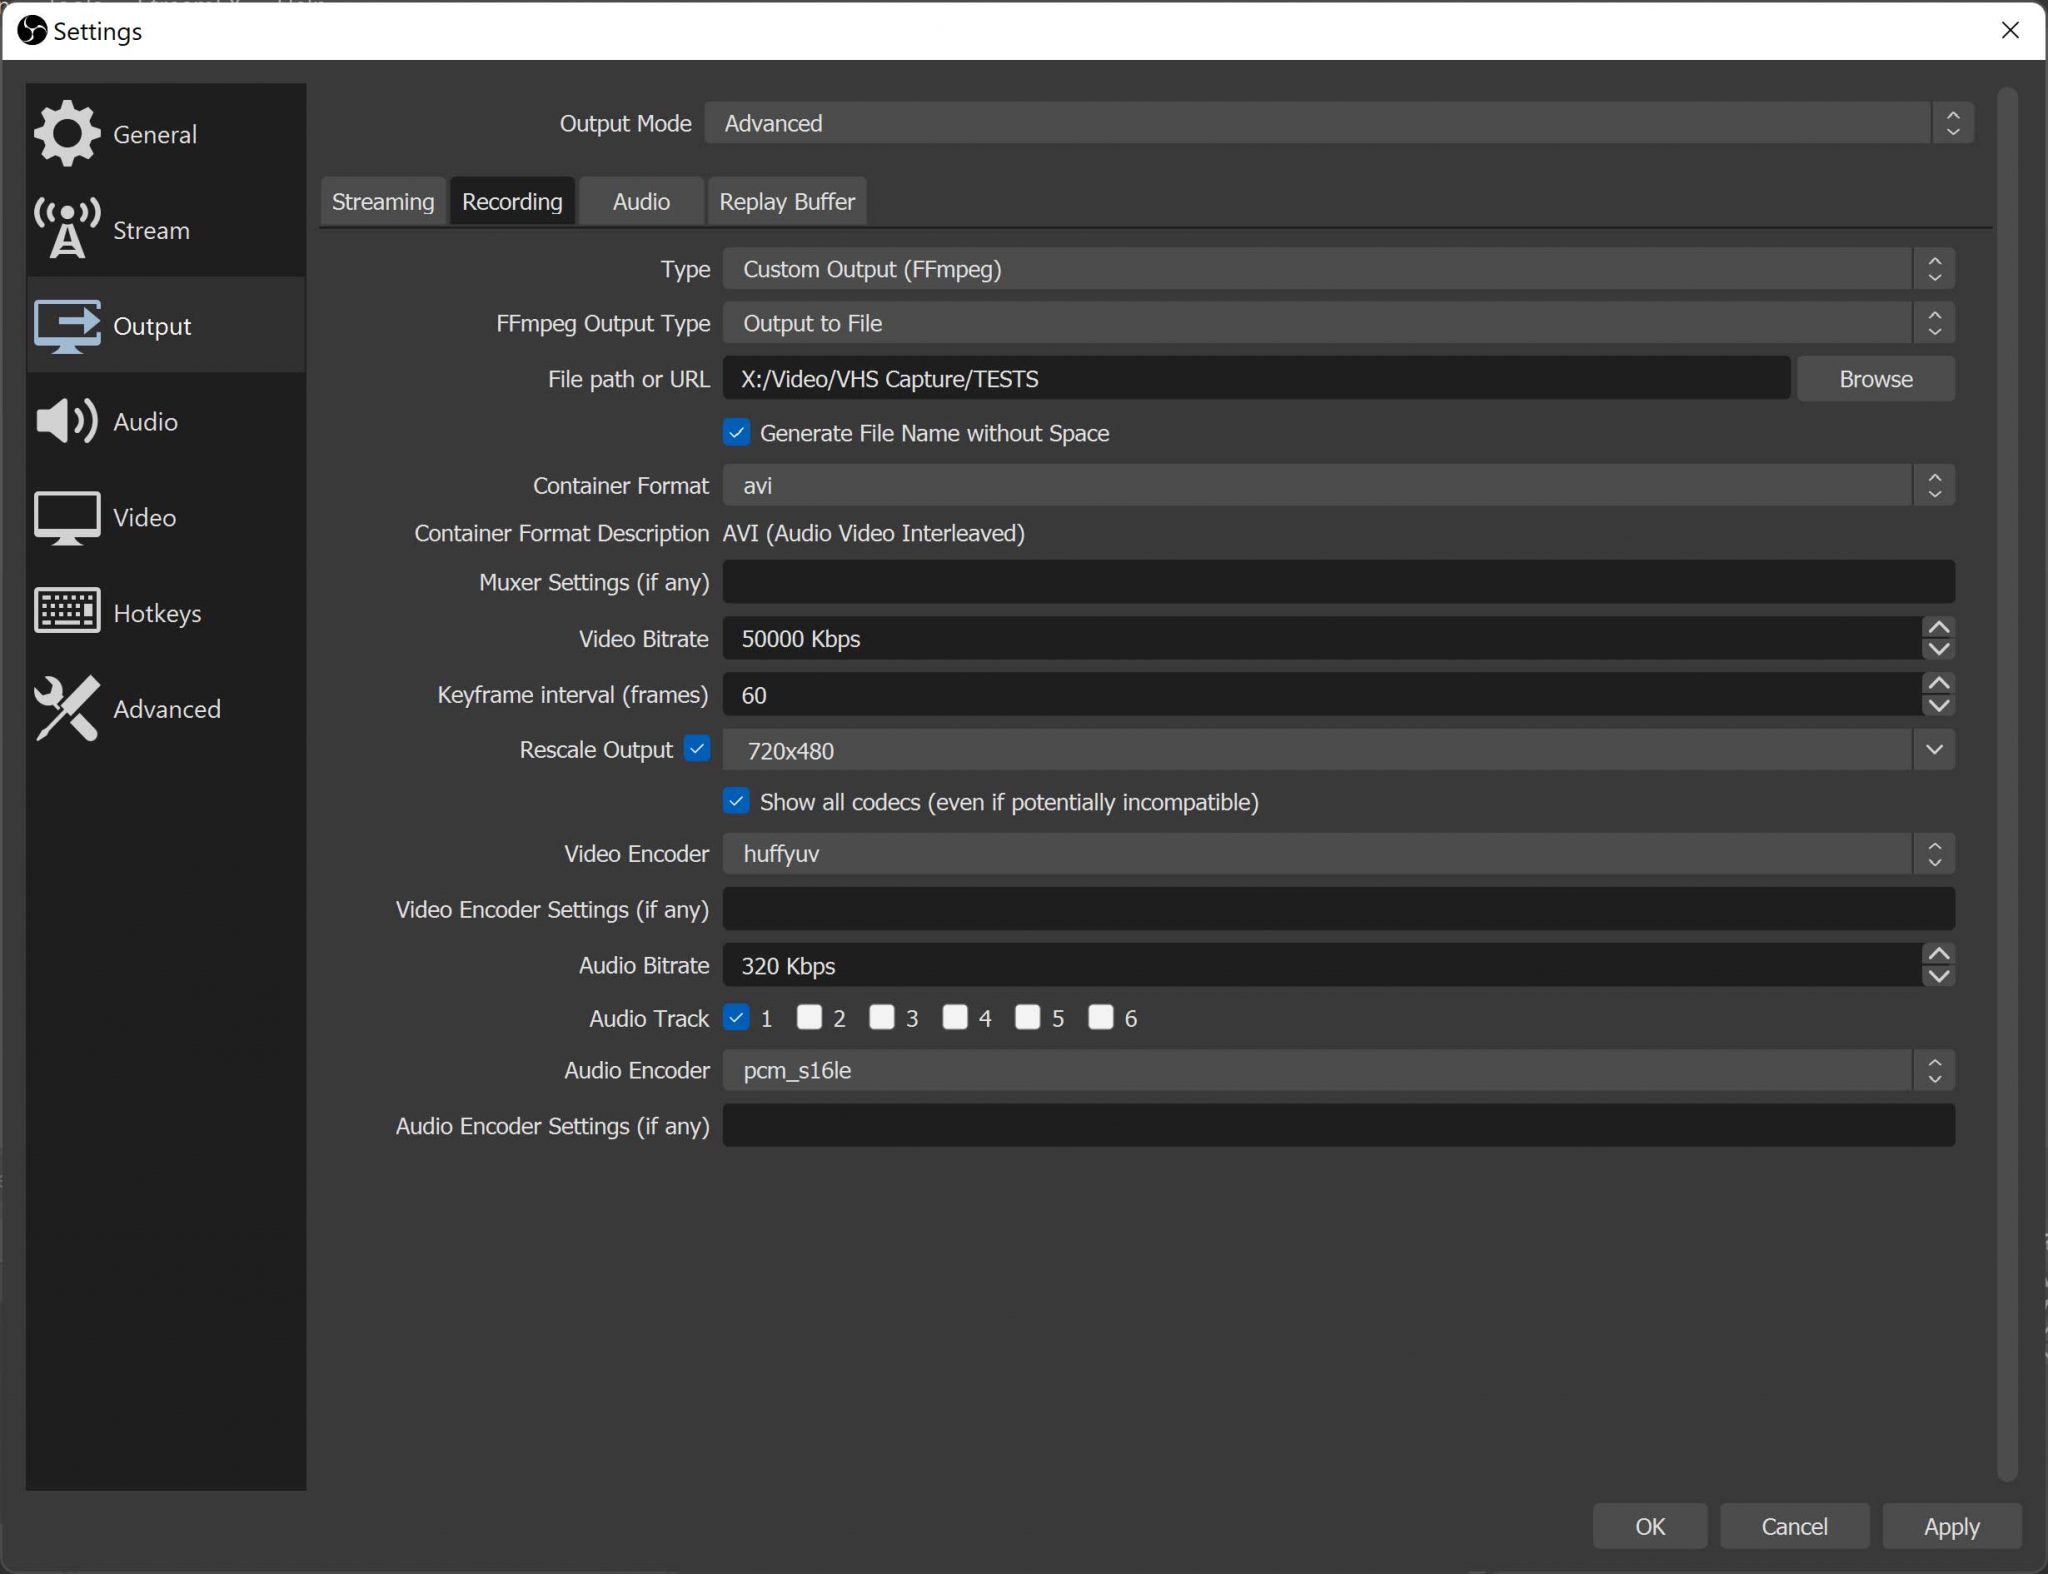Click the Muxer Settings input field
Image resolution: width=2048 pixels, height=1574 pixels.
pyautogui.click(x=1338, y=581)
